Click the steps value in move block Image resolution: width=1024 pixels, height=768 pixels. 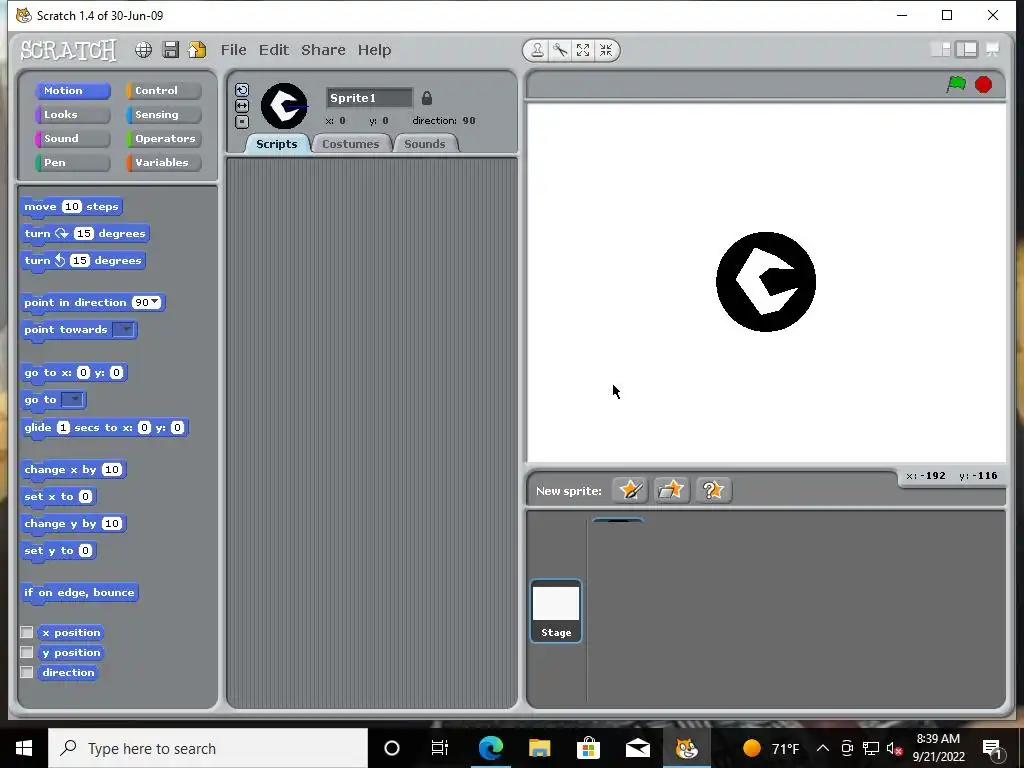click(72, 206)
